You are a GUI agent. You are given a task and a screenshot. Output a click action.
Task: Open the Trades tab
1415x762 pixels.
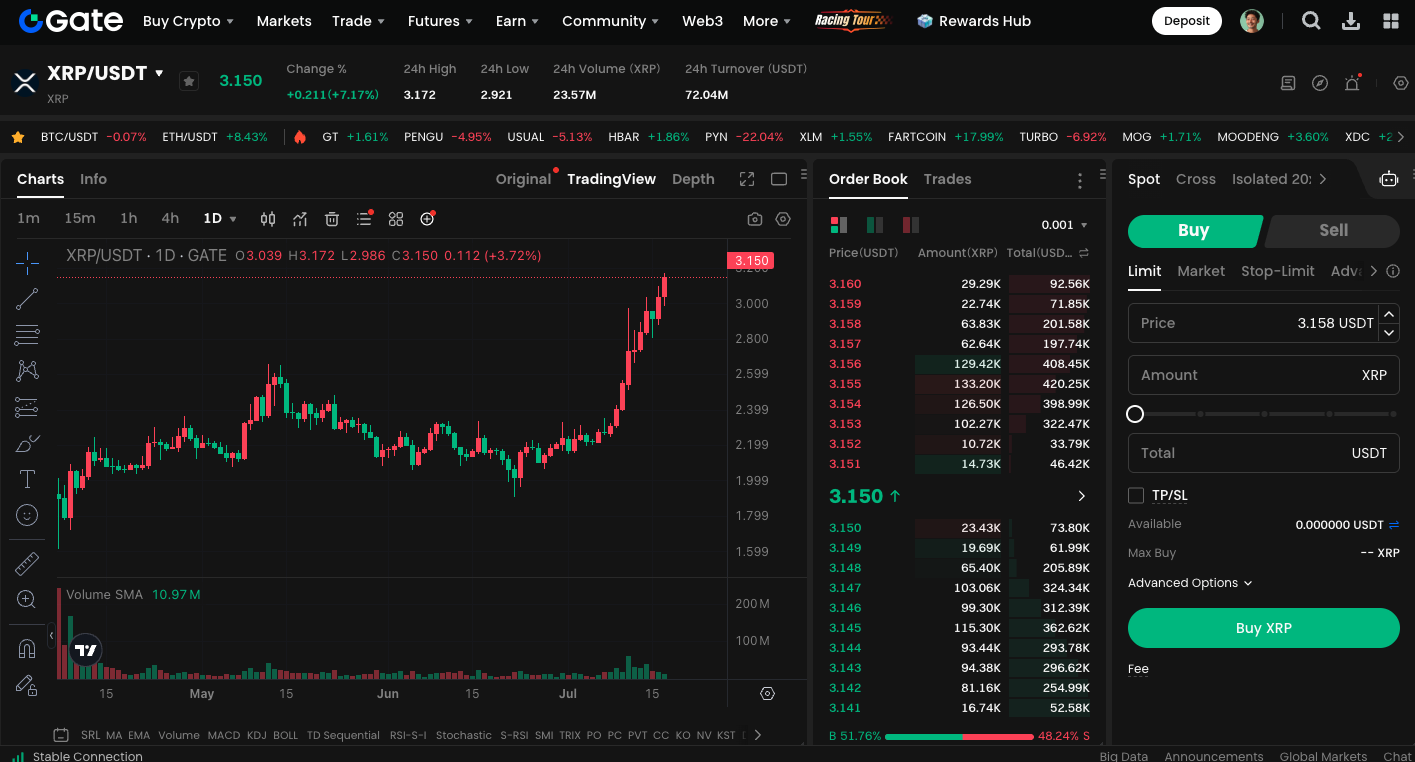(947, 179)
